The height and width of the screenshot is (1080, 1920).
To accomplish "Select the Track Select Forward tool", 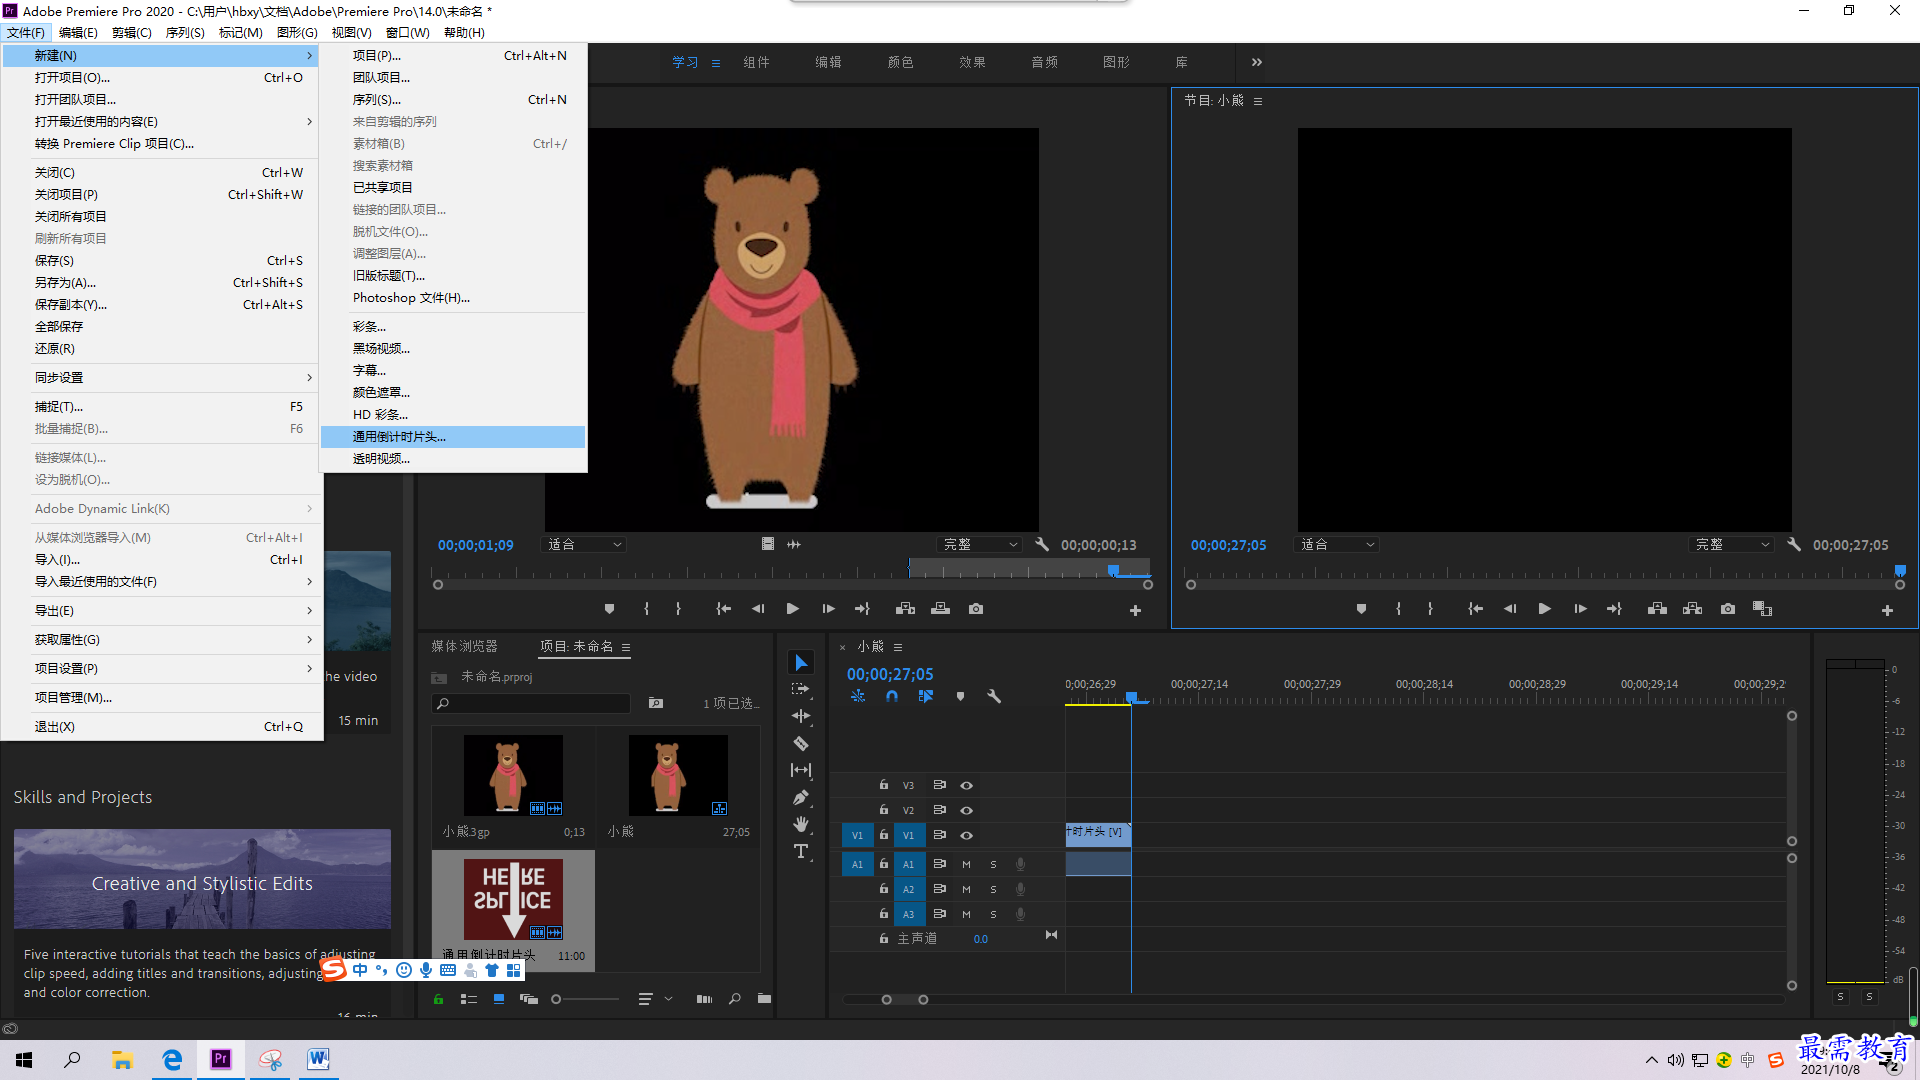I will pos(801,689).
